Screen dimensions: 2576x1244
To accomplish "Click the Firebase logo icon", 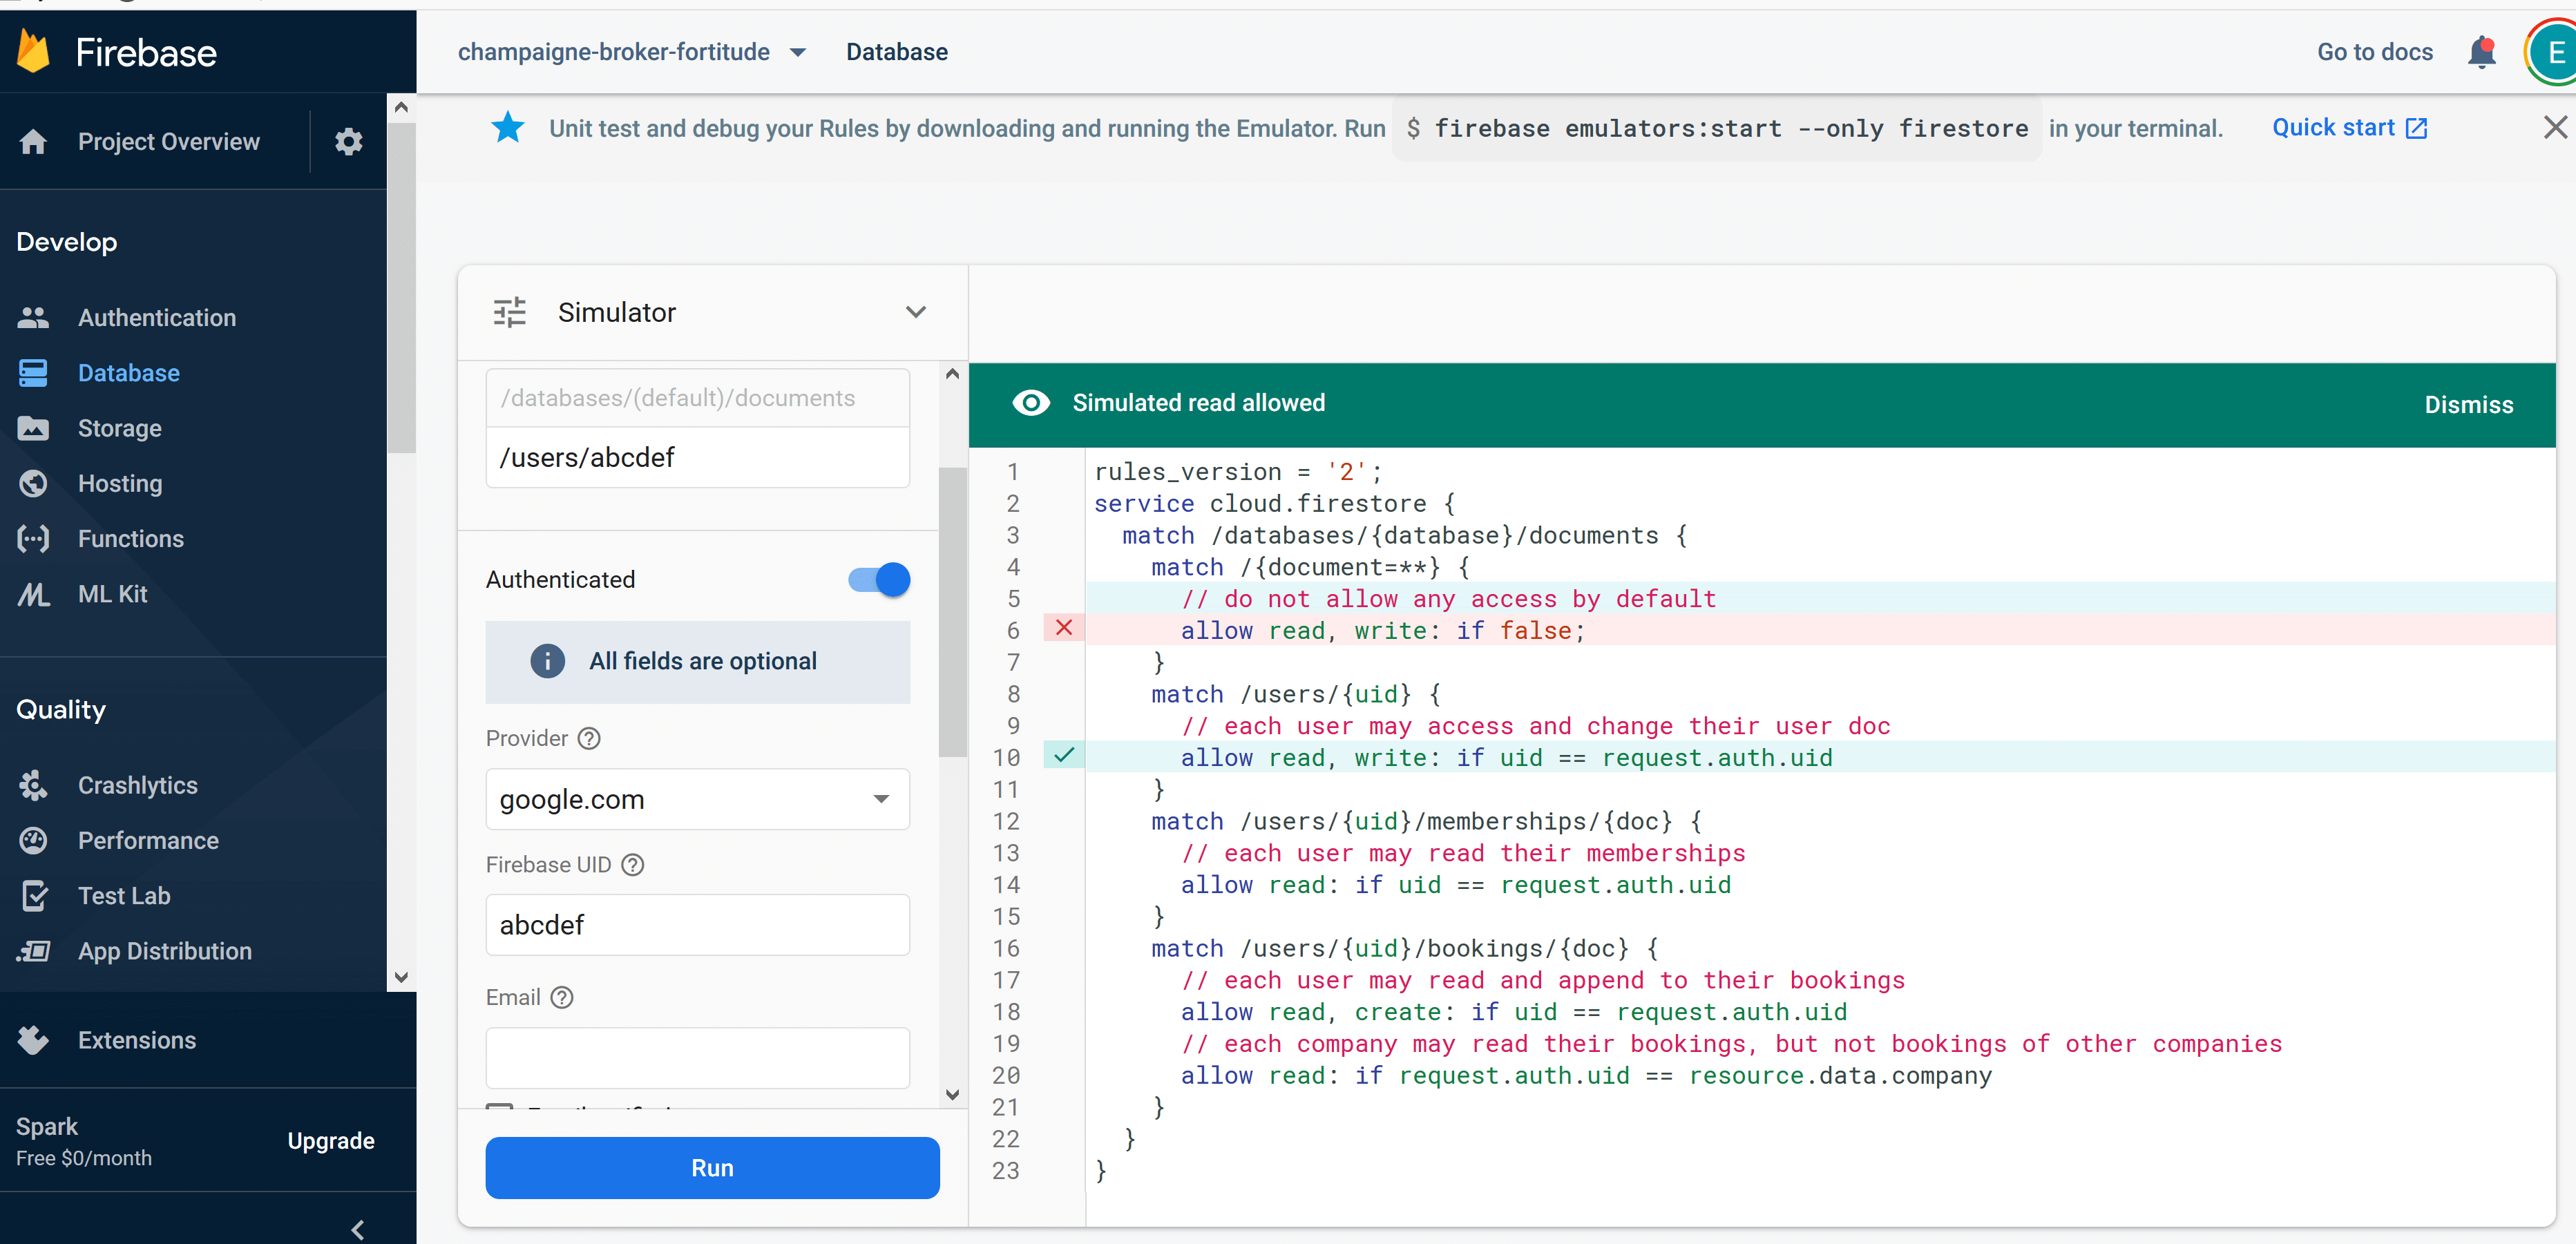I will coord(34,52).
